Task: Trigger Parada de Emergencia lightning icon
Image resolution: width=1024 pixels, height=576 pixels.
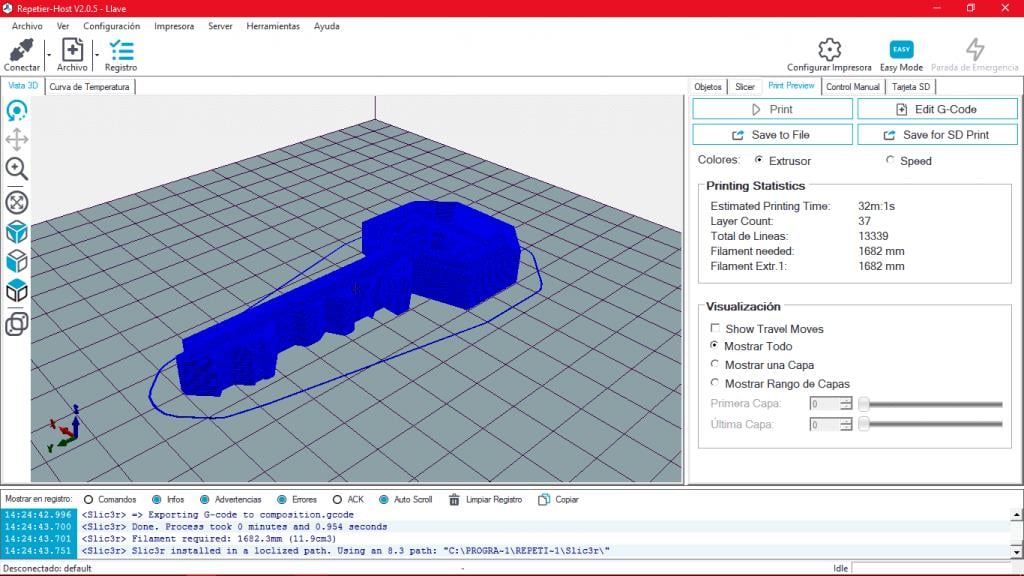Action: (x=974, y=49)
